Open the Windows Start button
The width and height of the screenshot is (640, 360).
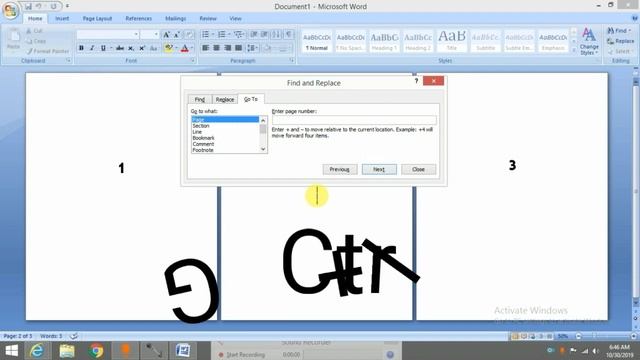12,351
